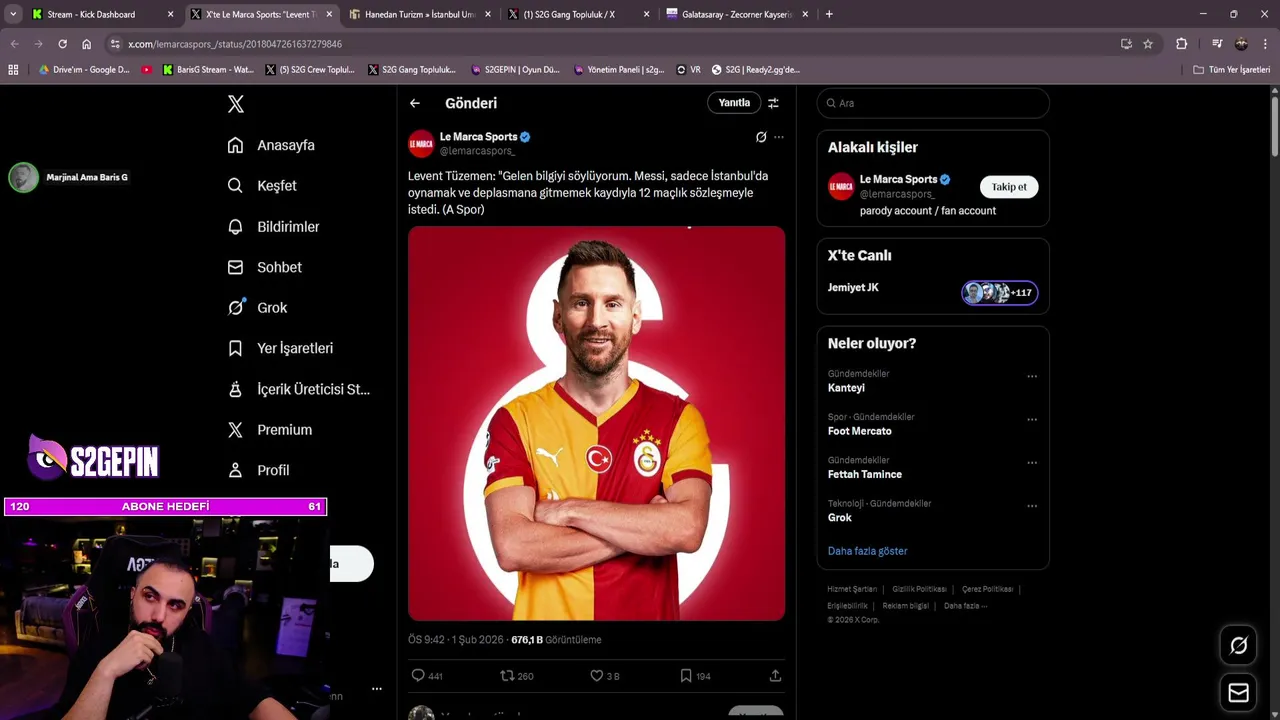Open Hizmet Şartları footer link
This screenshot has height=720, width=1280.
tap(852, 589)
